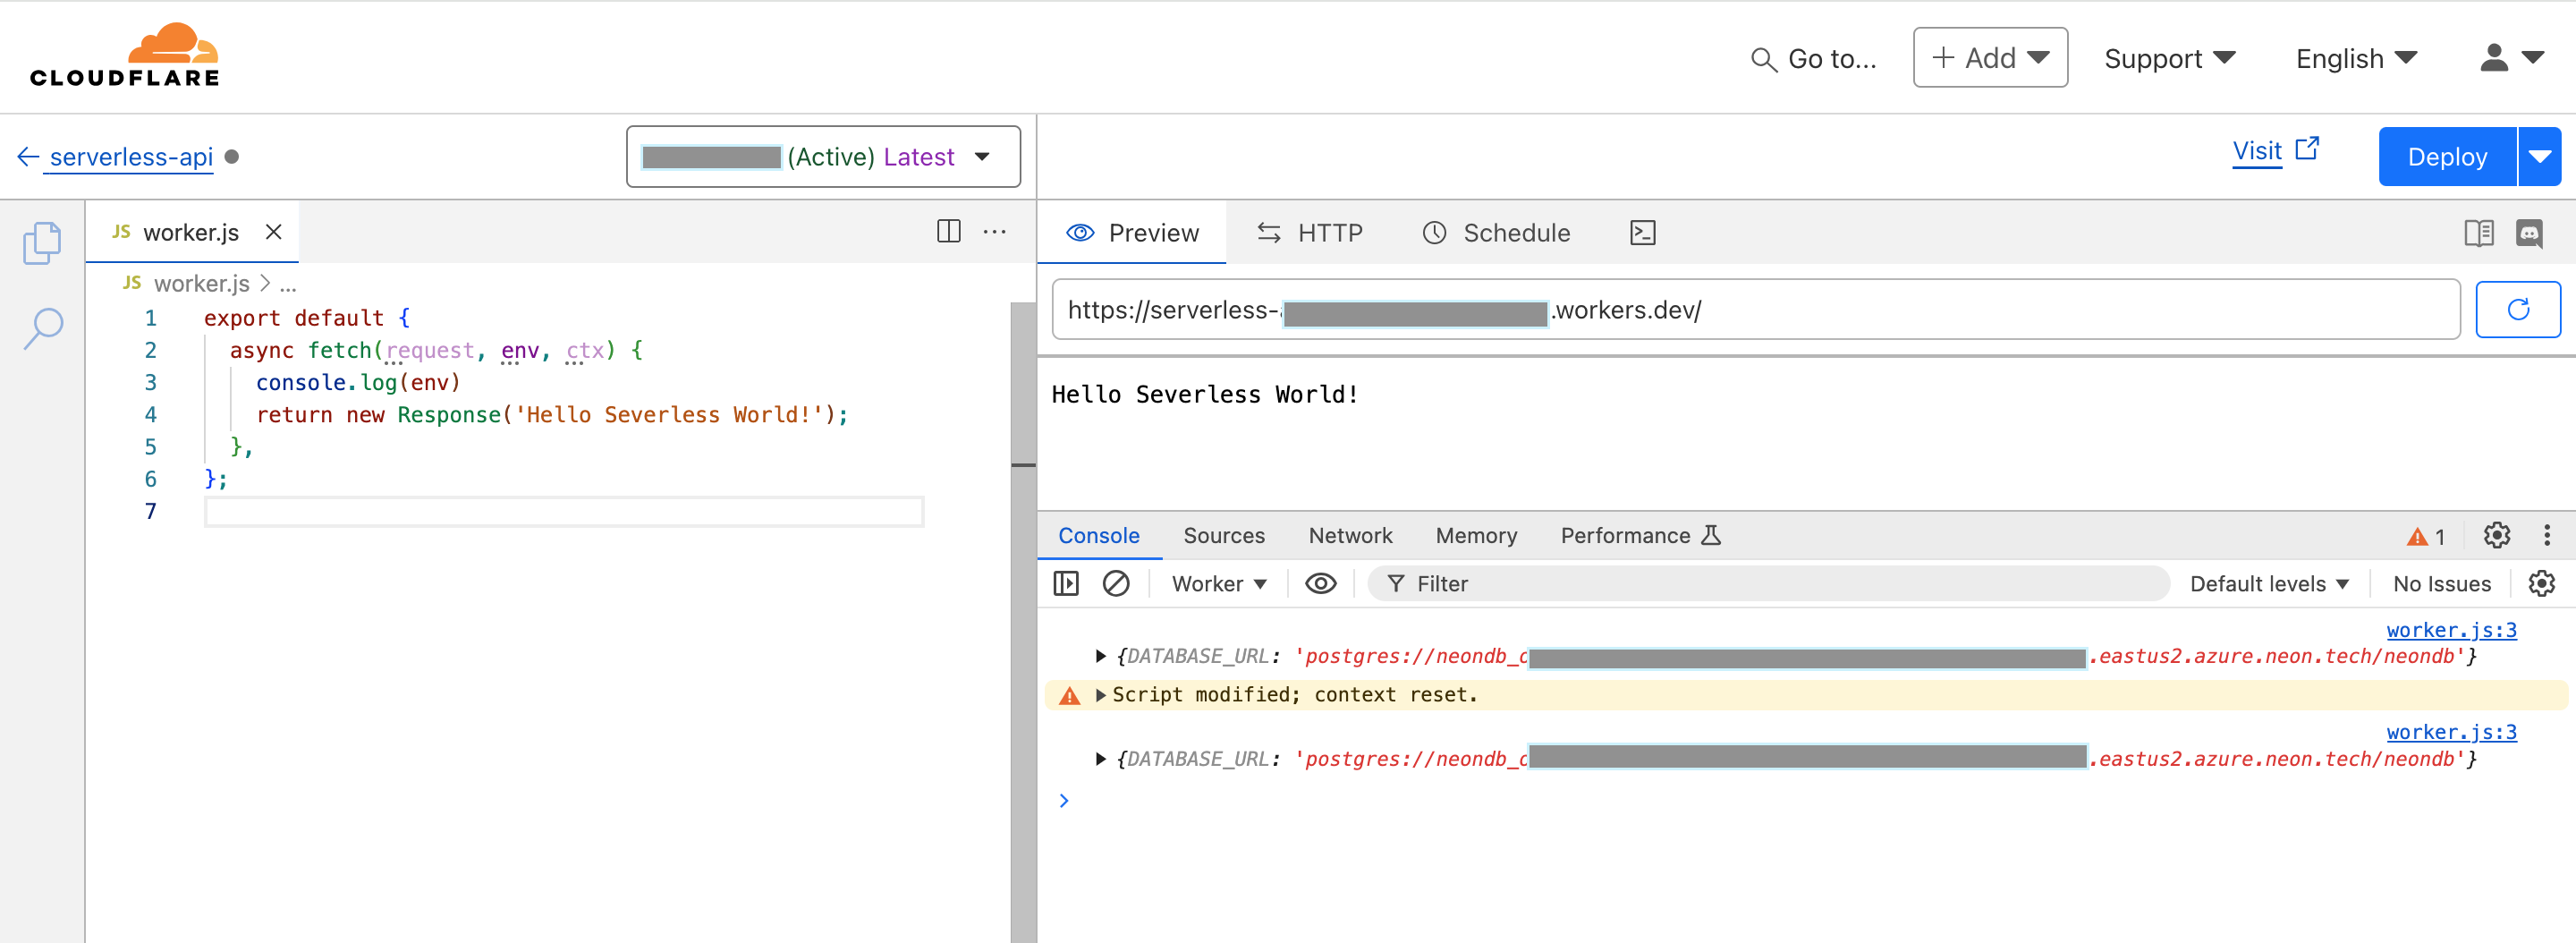Screen dimensions: 2576x943
Task: Click the No Issues label
Action: pos(2440,584)
